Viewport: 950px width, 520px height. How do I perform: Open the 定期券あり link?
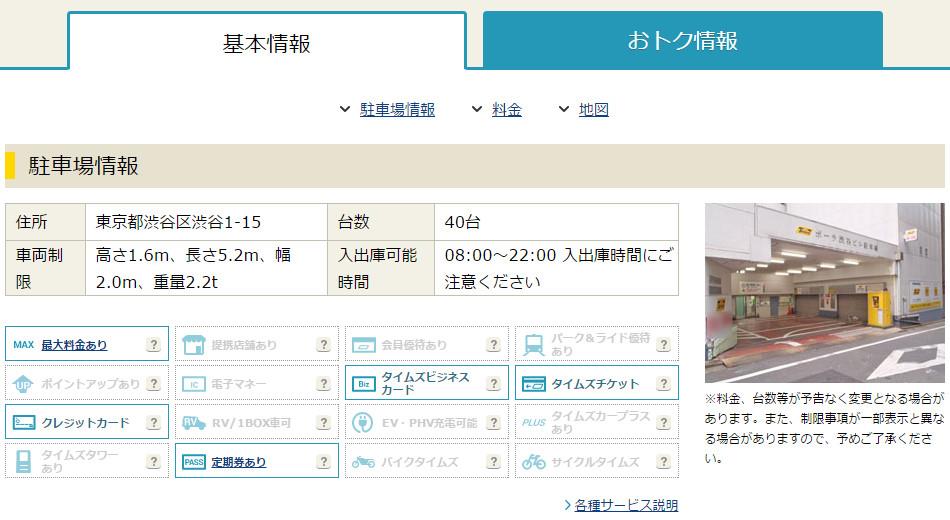click(x=239, y=462)
